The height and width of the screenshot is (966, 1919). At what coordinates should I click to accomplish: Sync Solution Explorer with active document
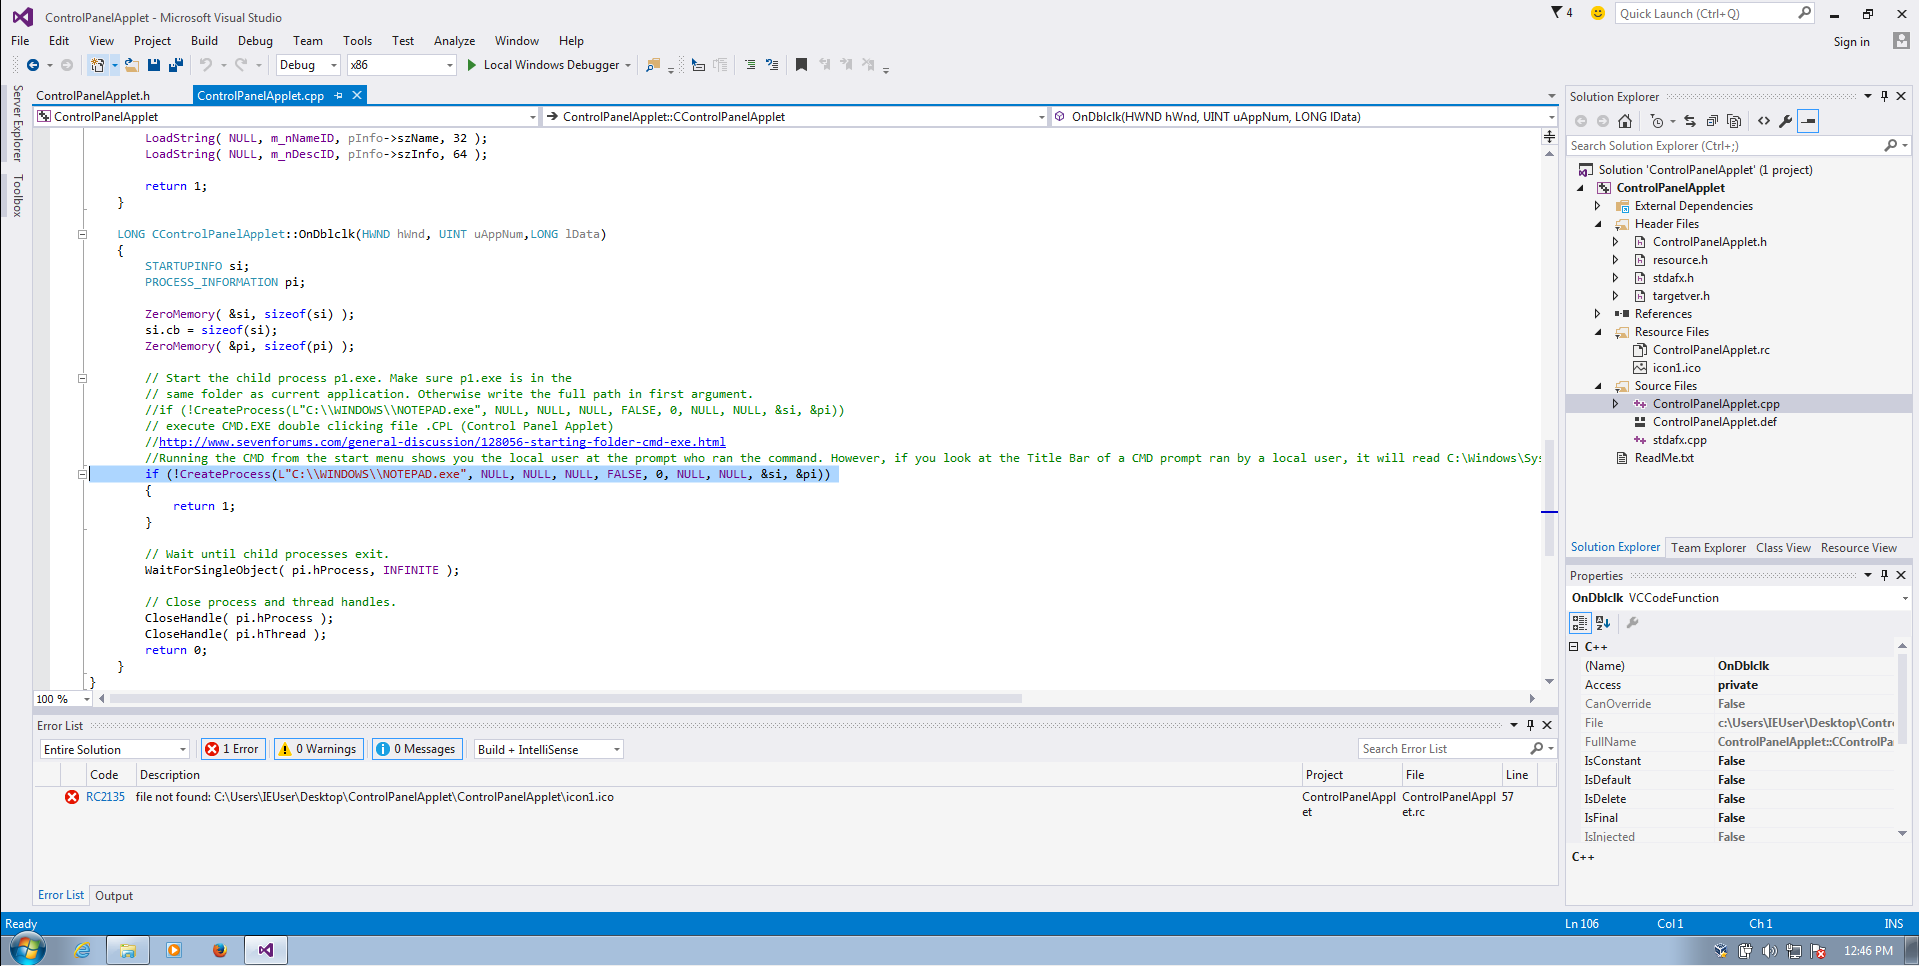(1689, 121)
